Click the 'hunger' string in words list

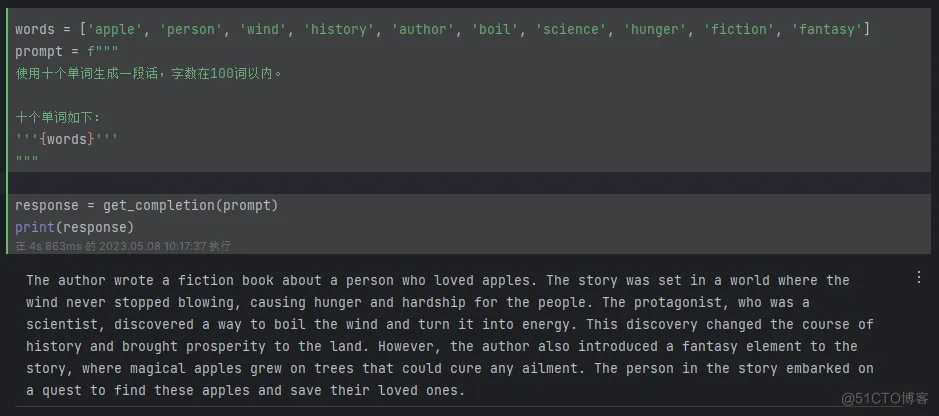(654, 30)
